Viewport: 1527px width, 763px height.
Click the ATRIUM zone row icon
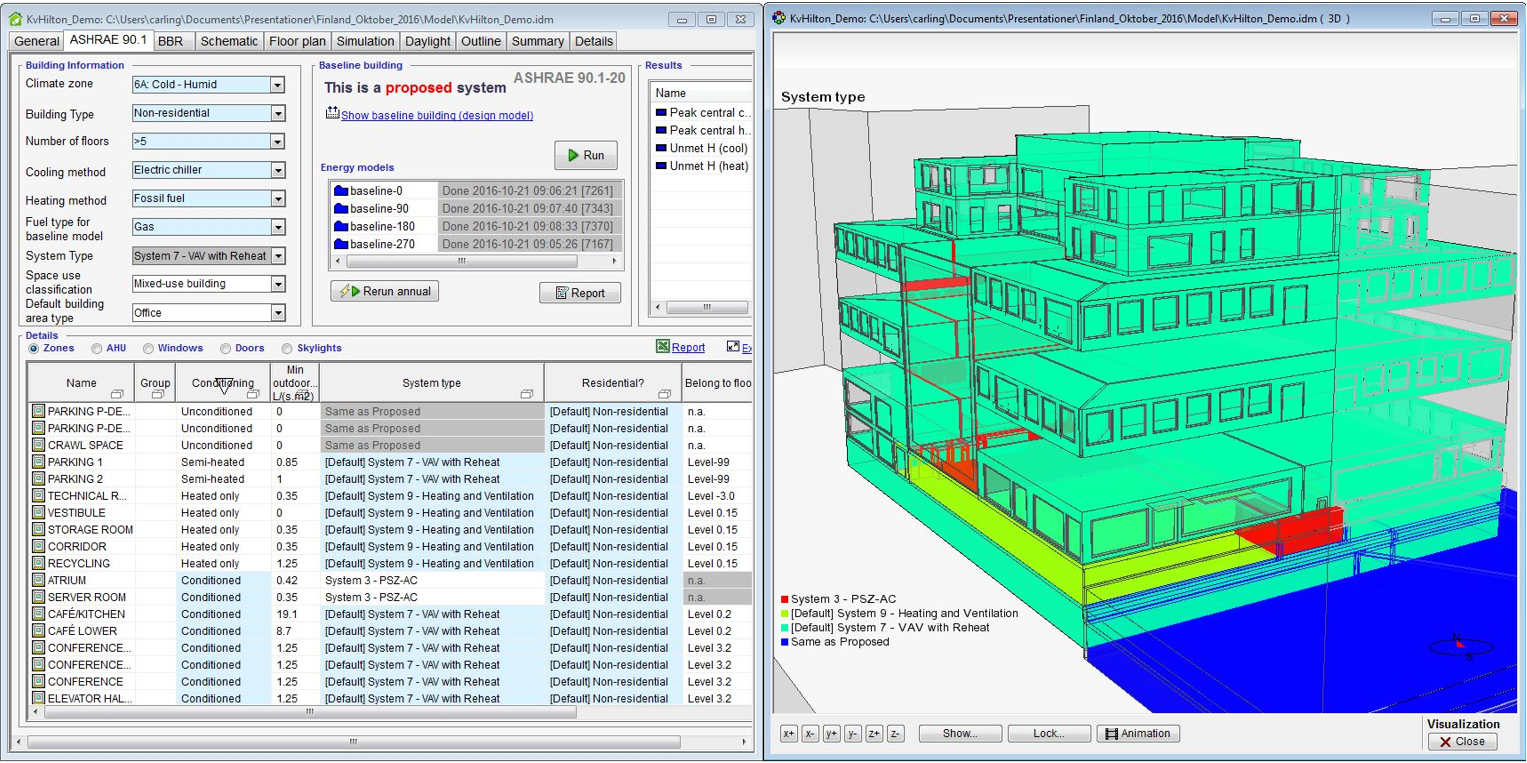click(x=39, y=580)
